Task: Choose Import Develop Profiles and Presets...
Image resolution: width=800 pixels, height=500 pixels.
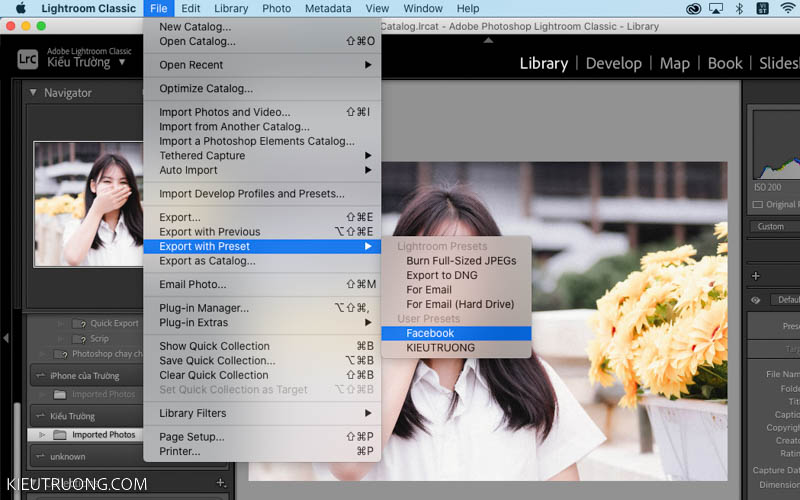Action: (262, 193)
